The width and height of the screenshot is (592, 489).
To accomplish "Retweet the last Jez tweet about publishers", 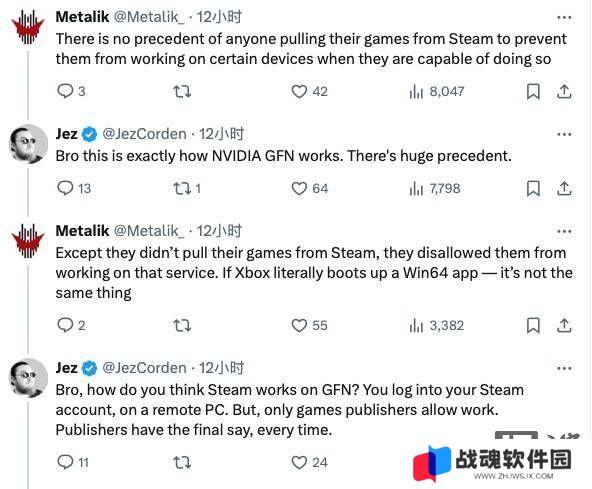I will (x=182, y=462).
